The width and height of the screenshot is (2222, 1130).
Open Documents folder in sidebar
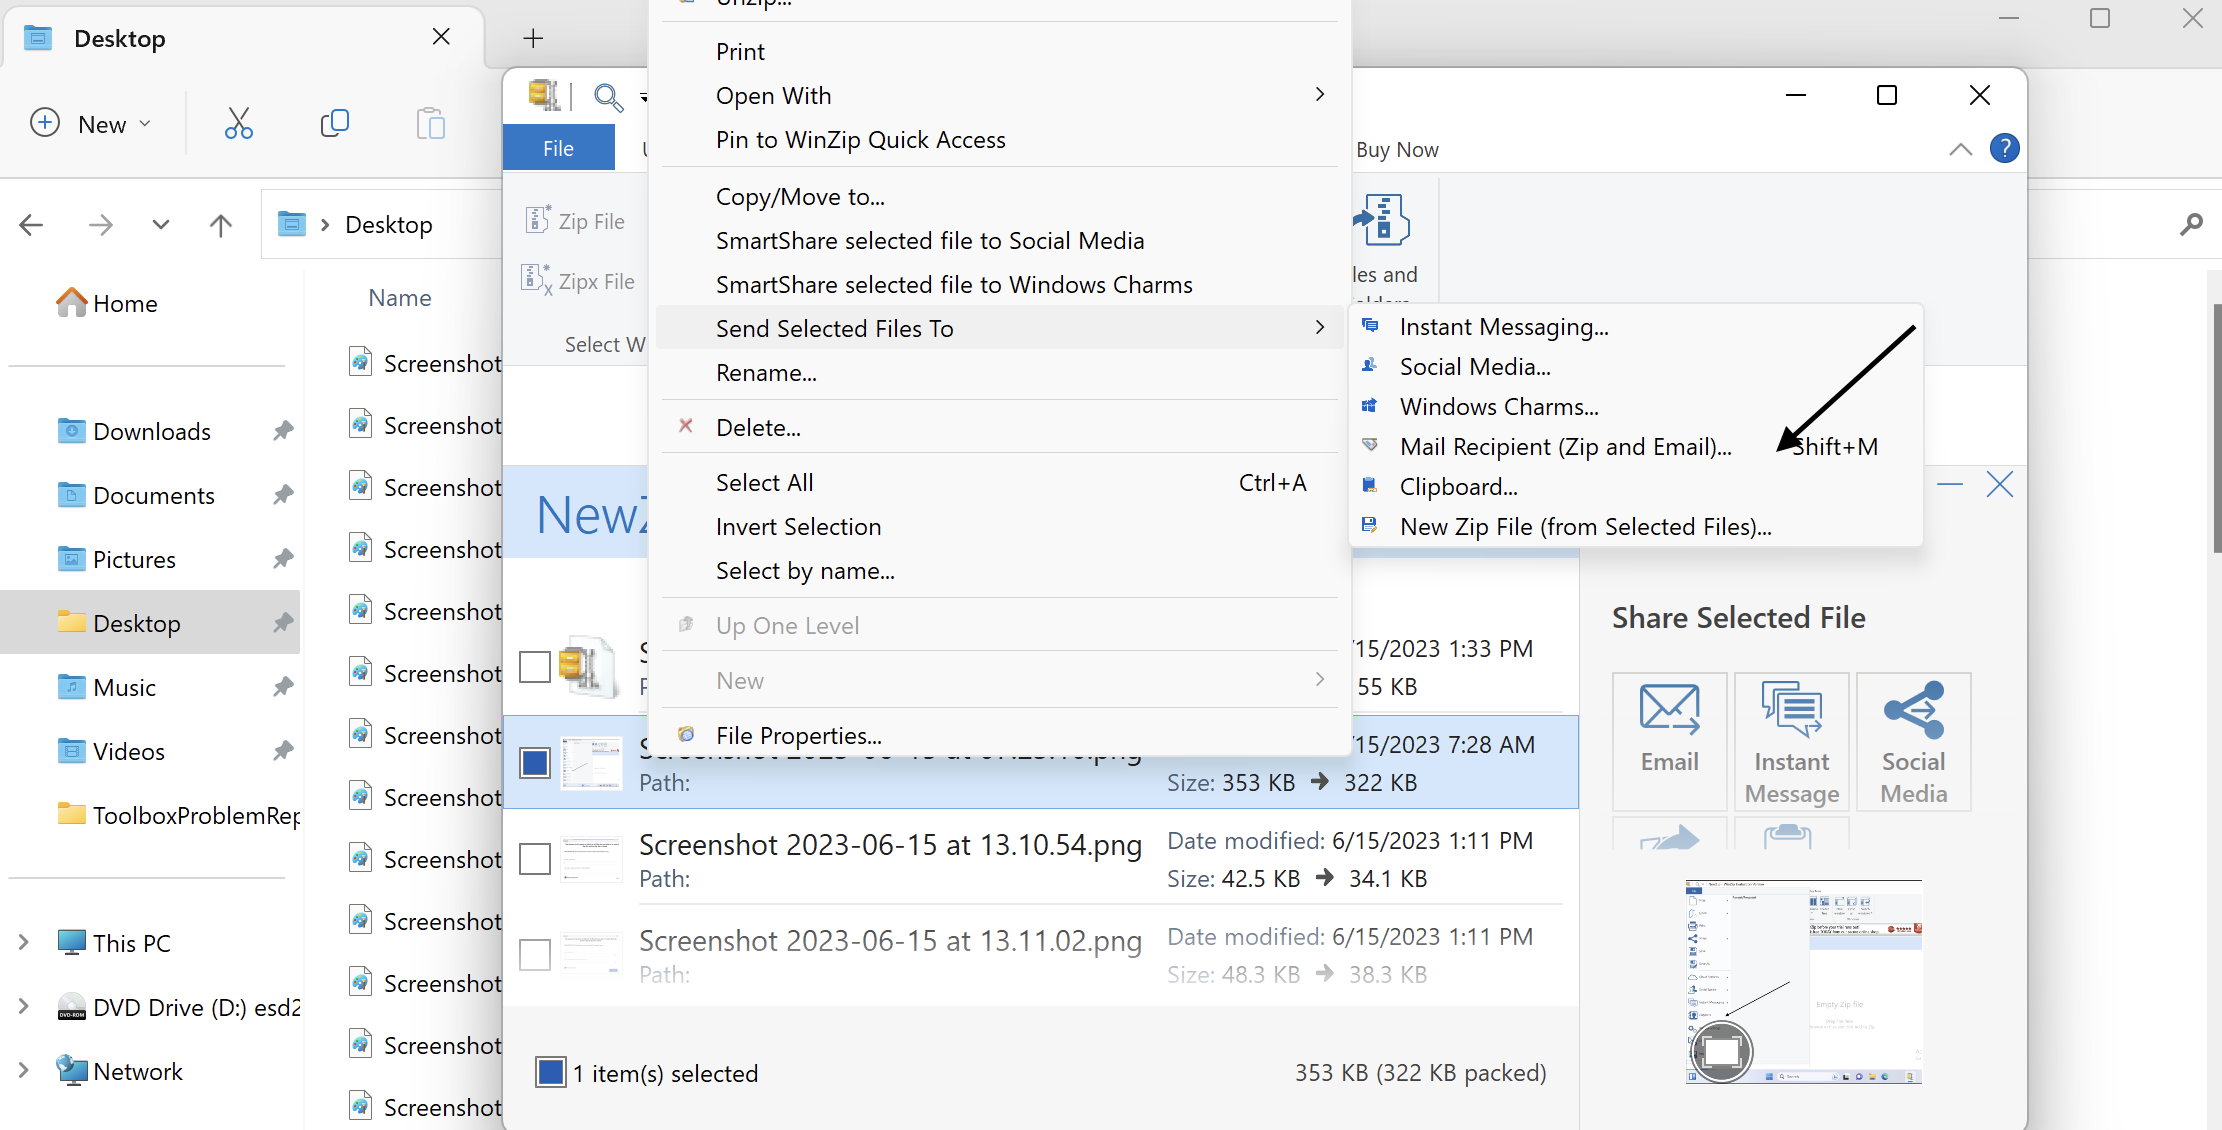[x=153, y=495]
